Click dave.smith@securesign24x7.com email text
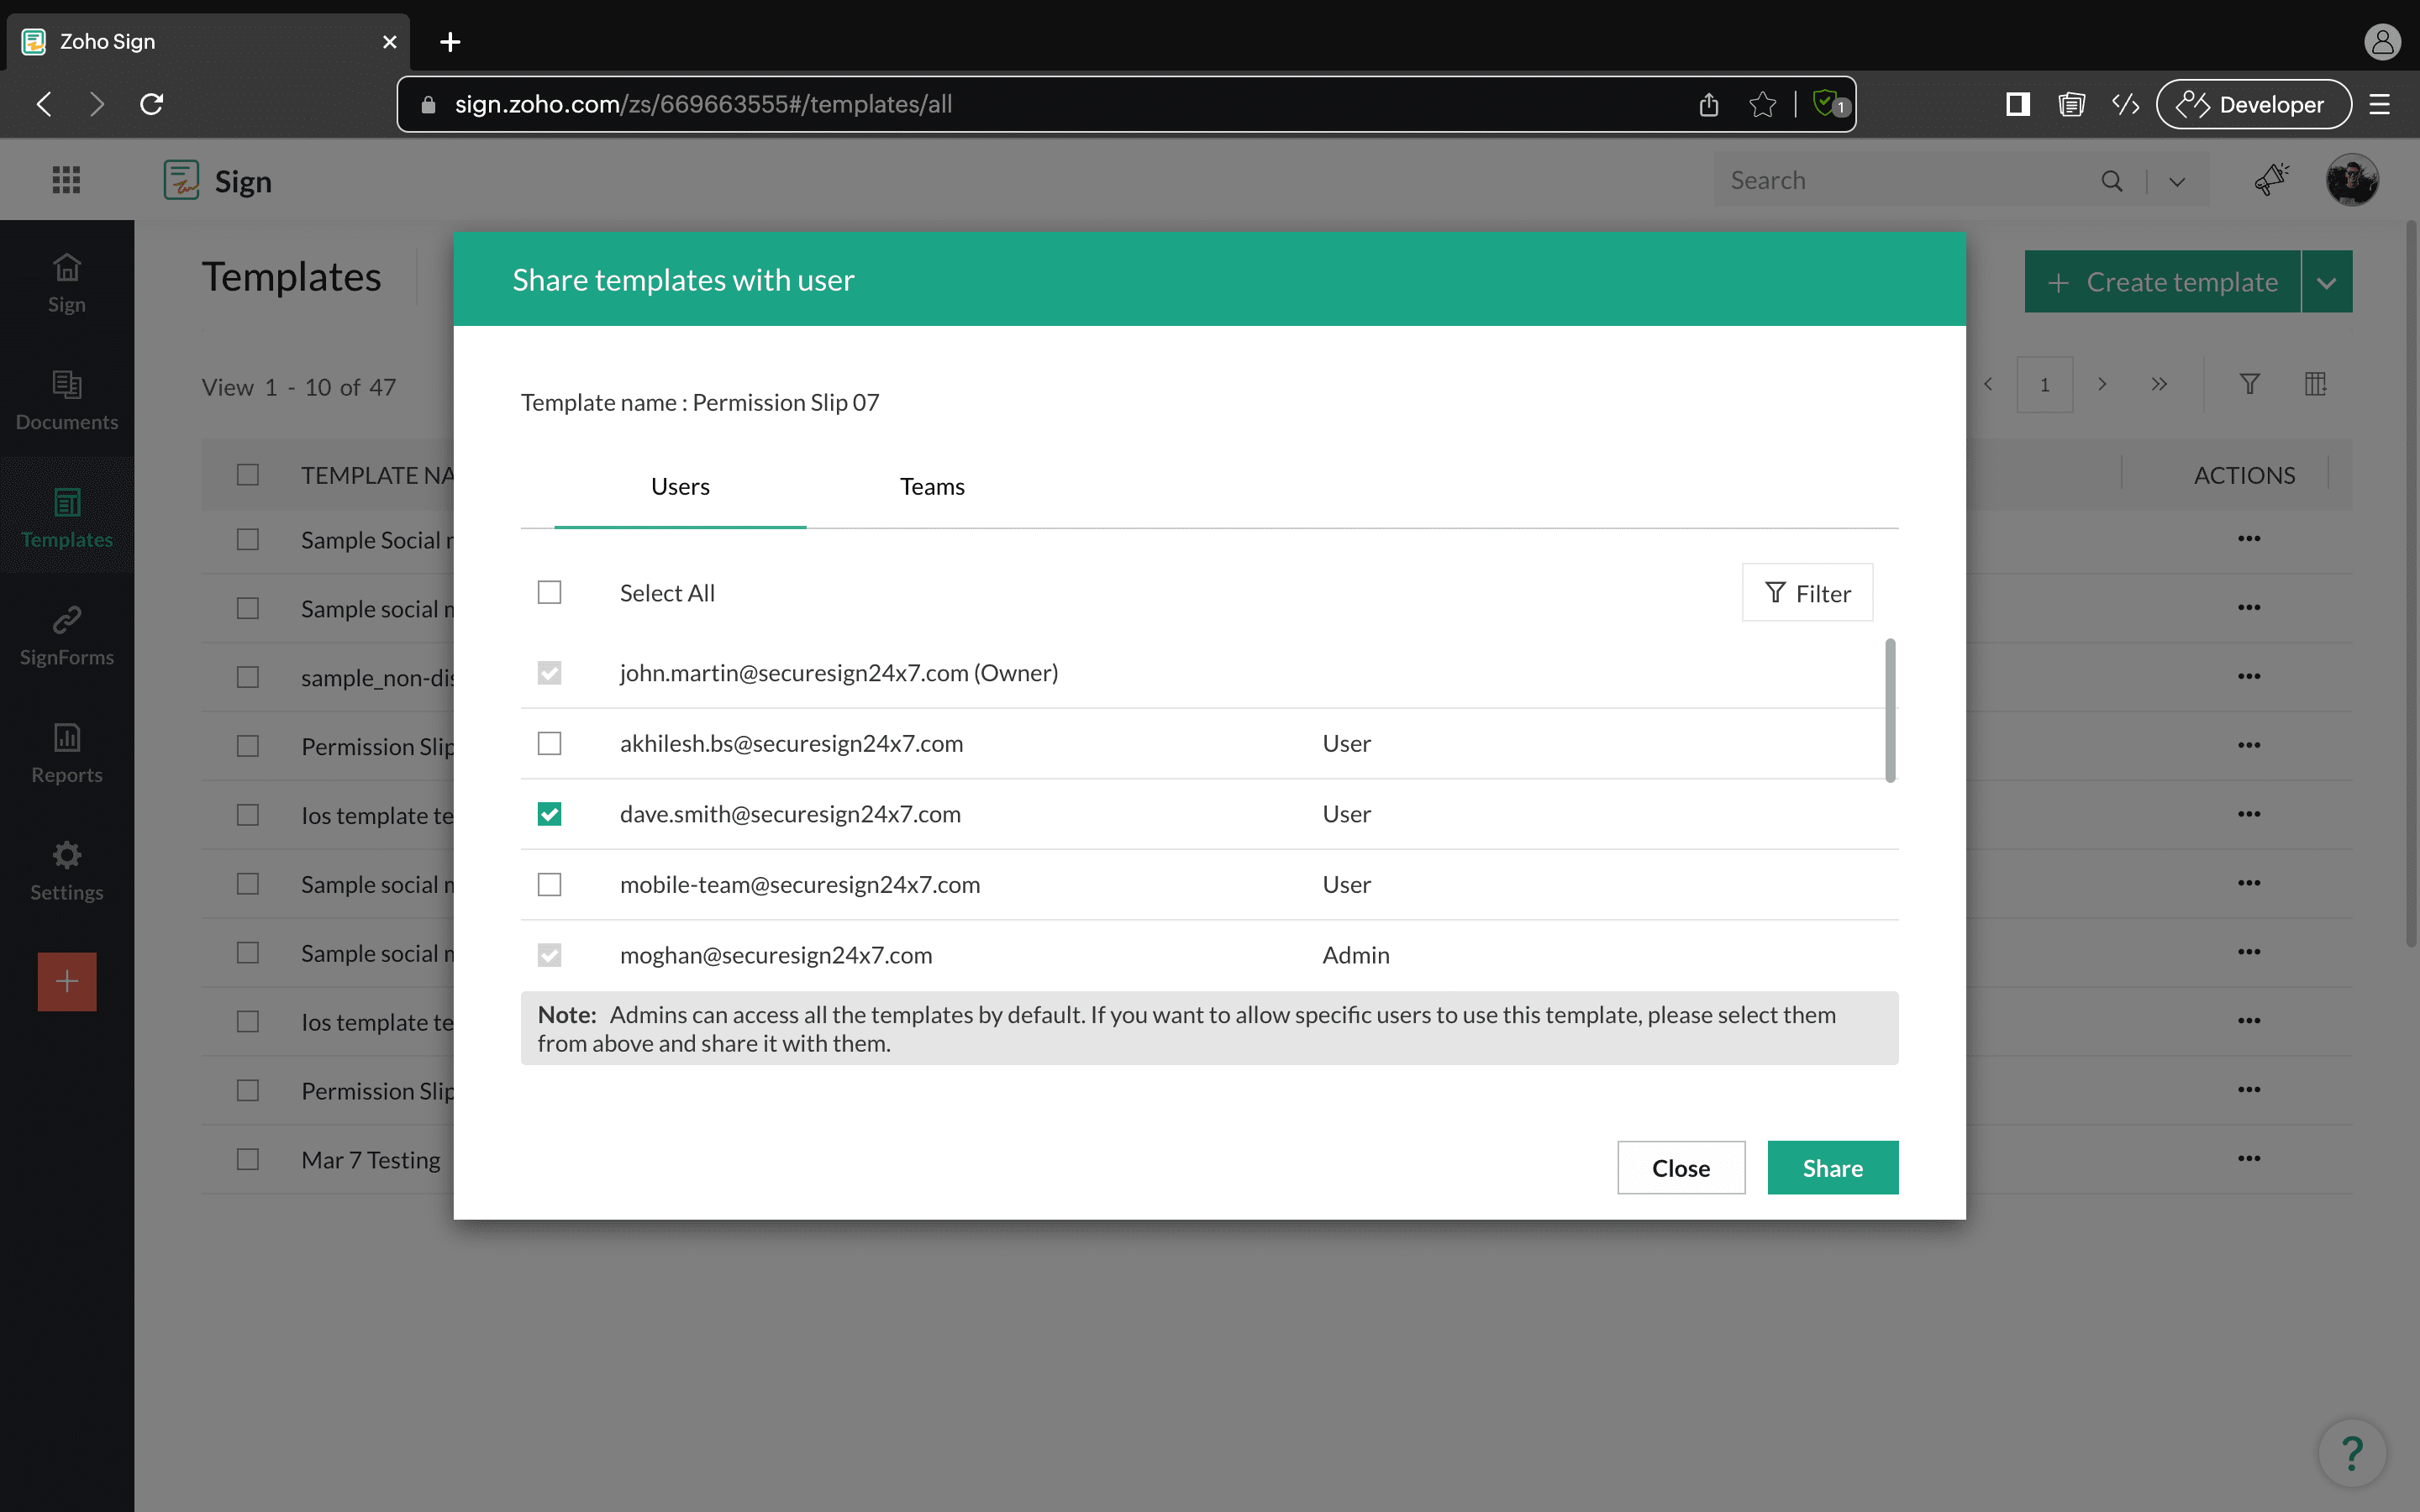The height and width of the screenshot is (1512, 2420). pos(790,814)
